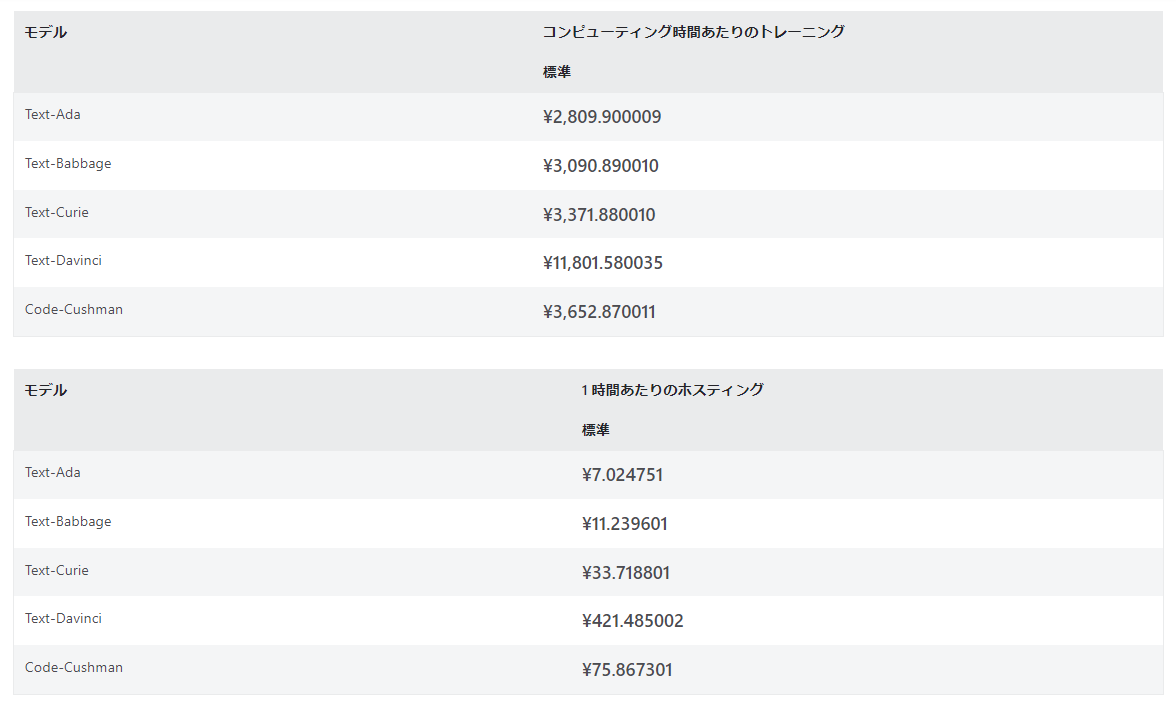Select Text-Davinci in the training table
This screenshot has height=711, width=1176.
tap(63, 261)
